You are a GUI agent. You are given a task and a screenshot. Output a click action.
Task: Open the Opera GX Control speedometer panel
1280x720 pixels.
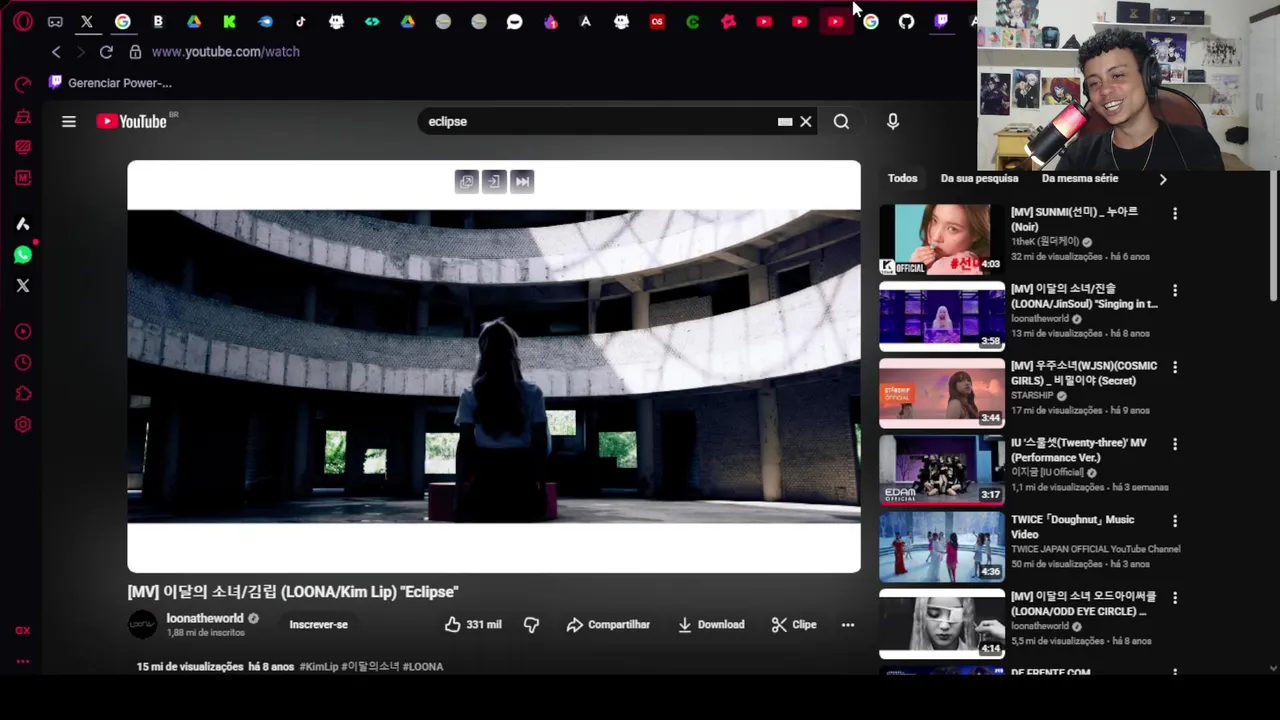tap(23, 85)
